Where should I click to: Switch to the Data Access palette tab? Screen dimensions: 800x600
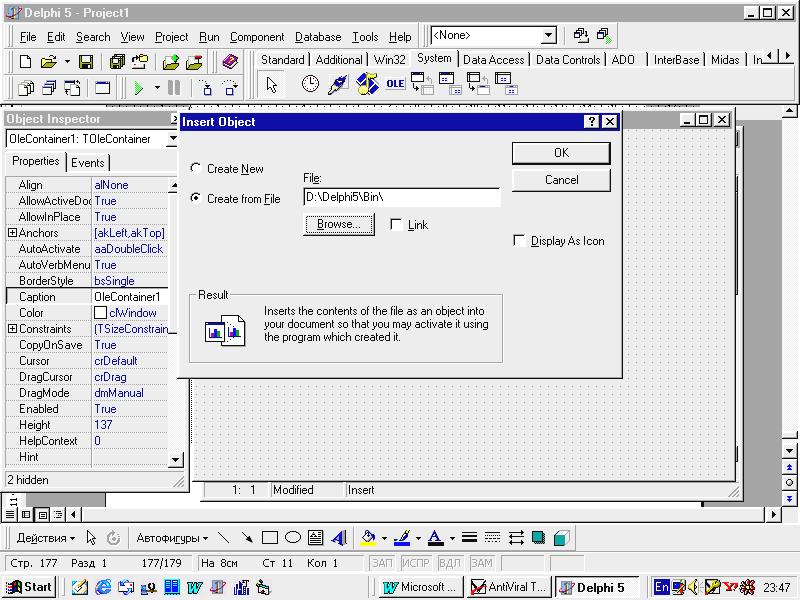click(493, 60)
